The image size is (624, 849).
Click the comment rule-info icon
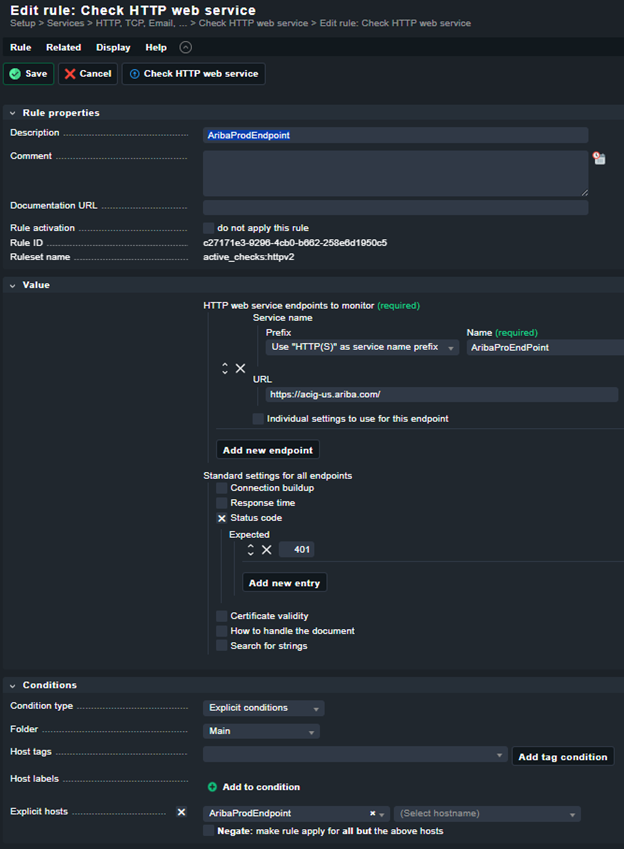tap(598, 158)
